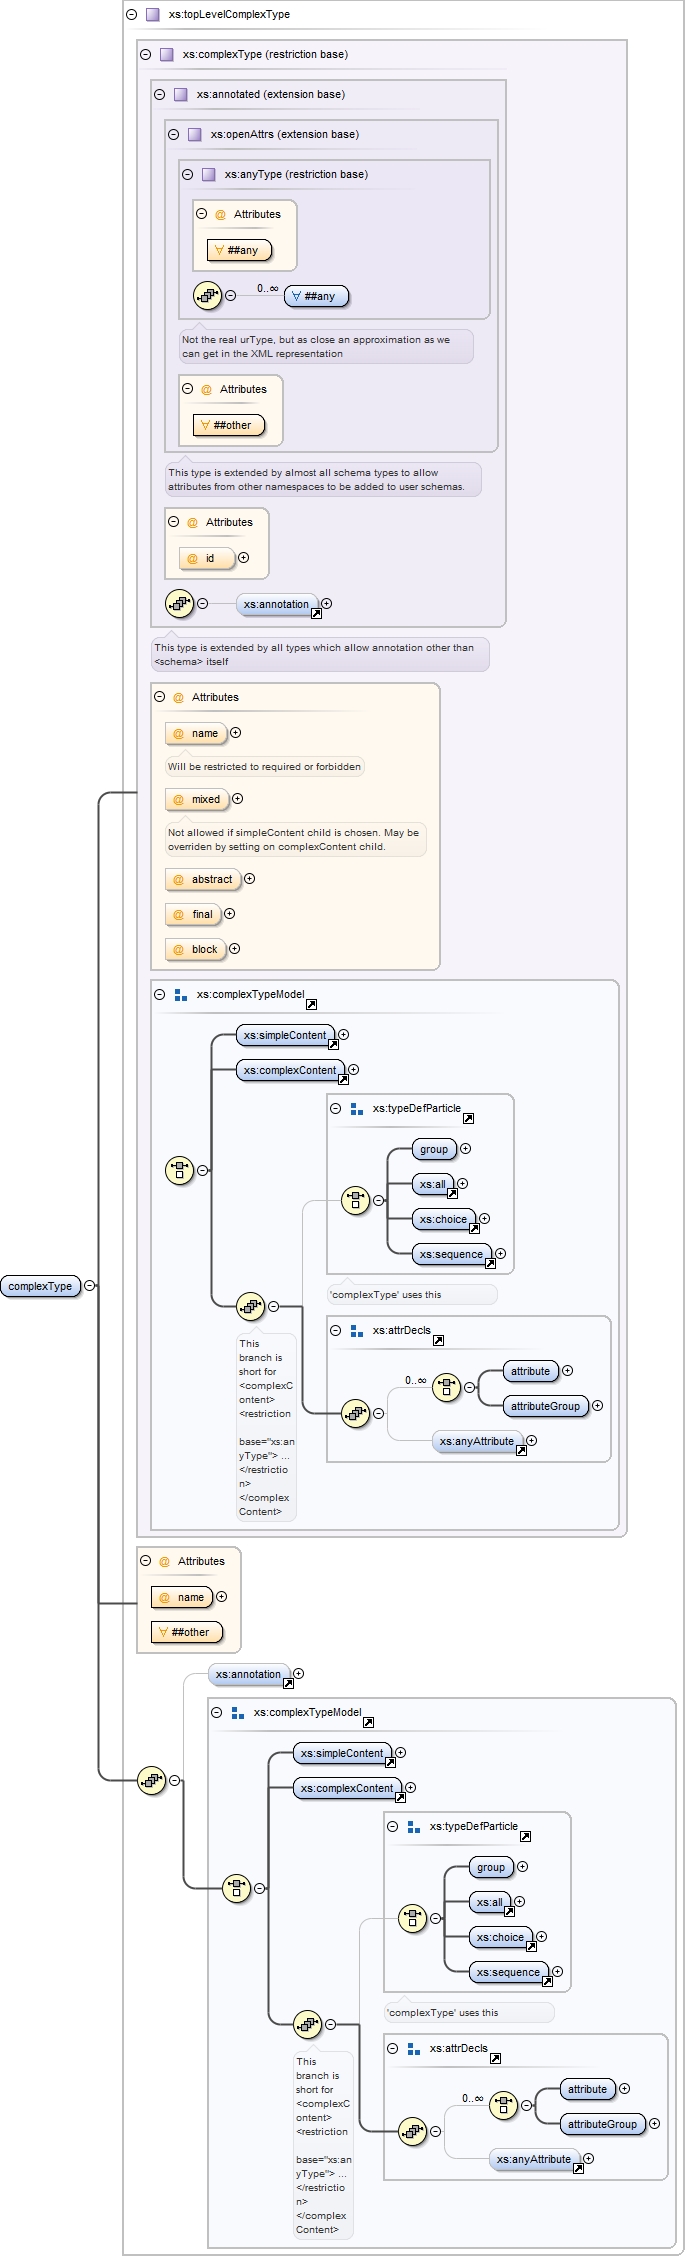Click the purple icon beside xs:anyType (restriction base)
This screenshot has height=2257, width=686.
coord(209,175)
